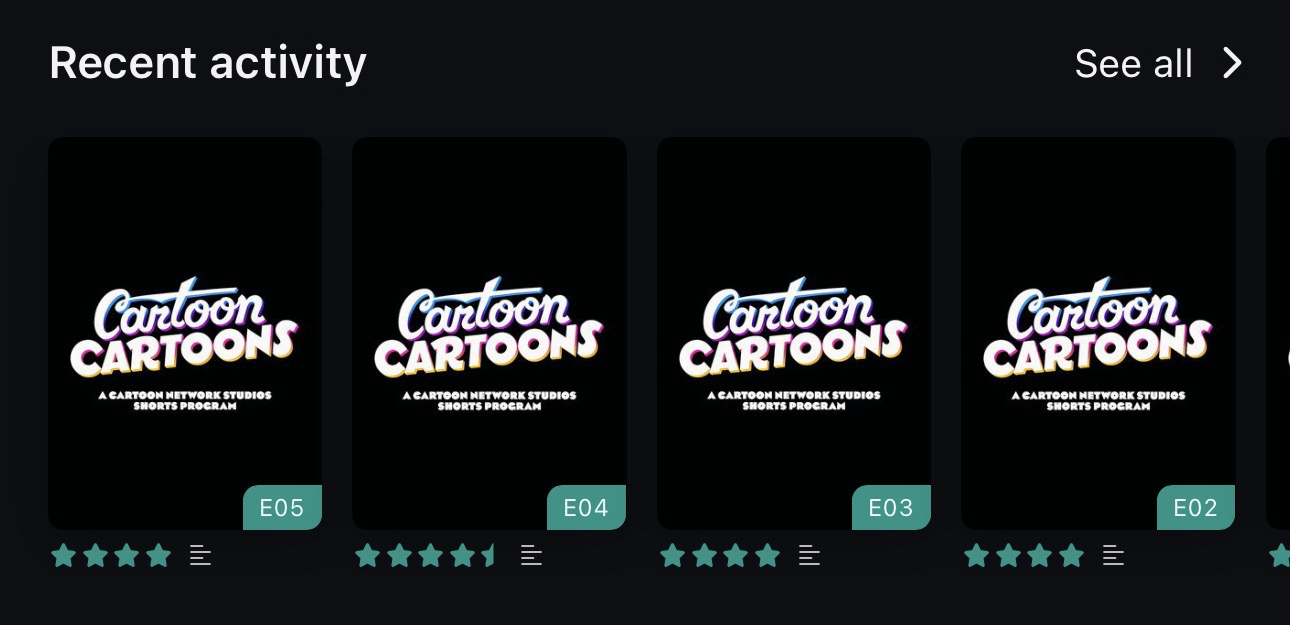Click the E05 episode badge

point(282,508)
